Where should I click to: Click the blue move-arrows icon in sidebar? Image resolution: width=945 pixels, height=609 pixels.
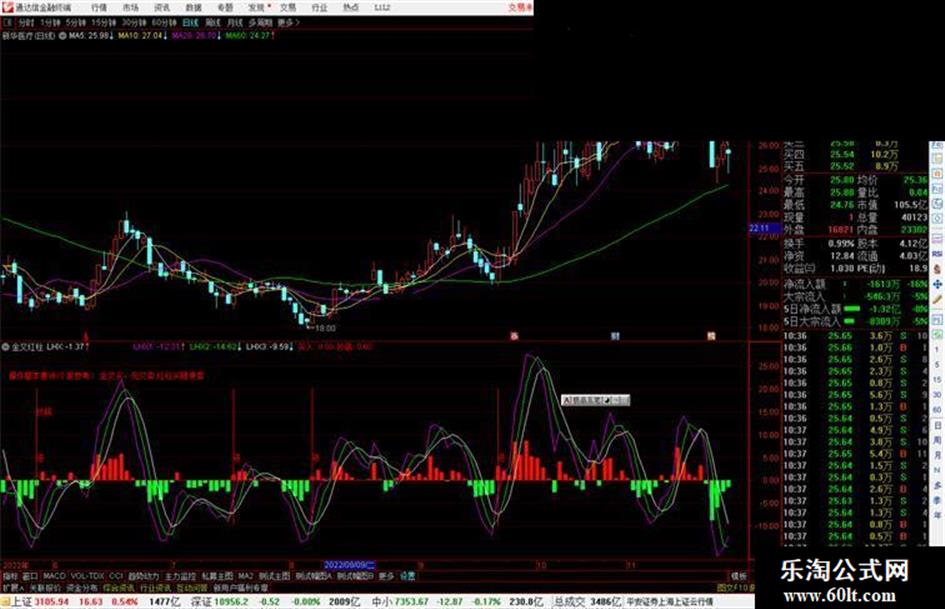937,284
